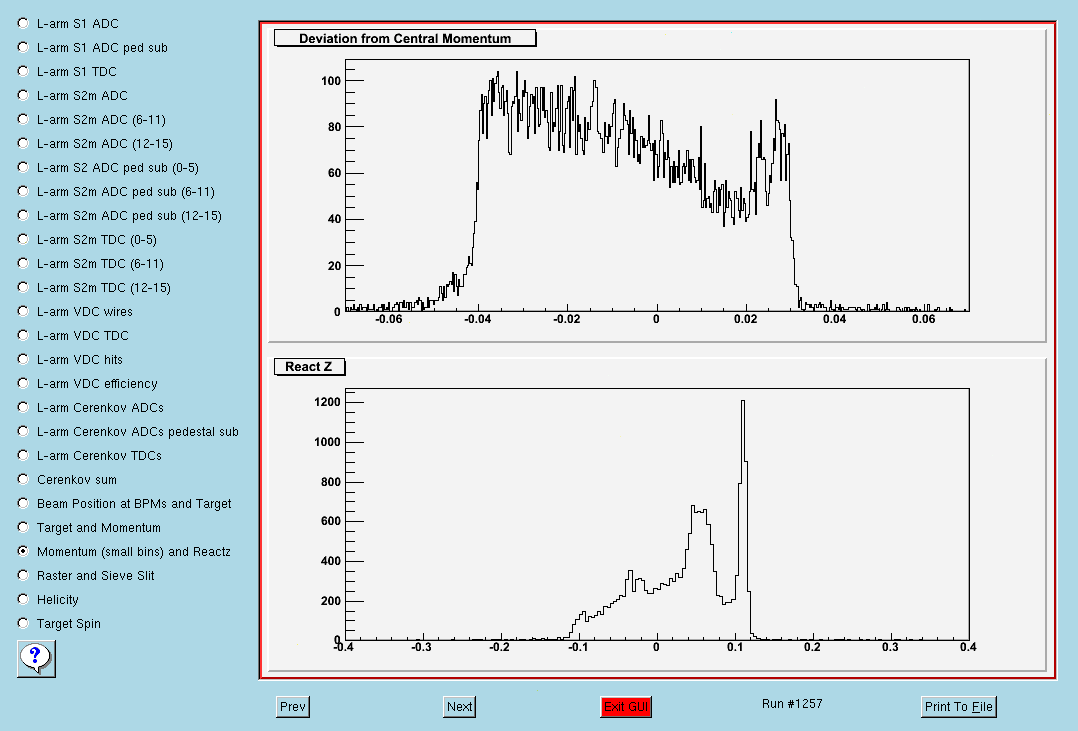Click the momentum histogram plot area

(x=657, y=186)
